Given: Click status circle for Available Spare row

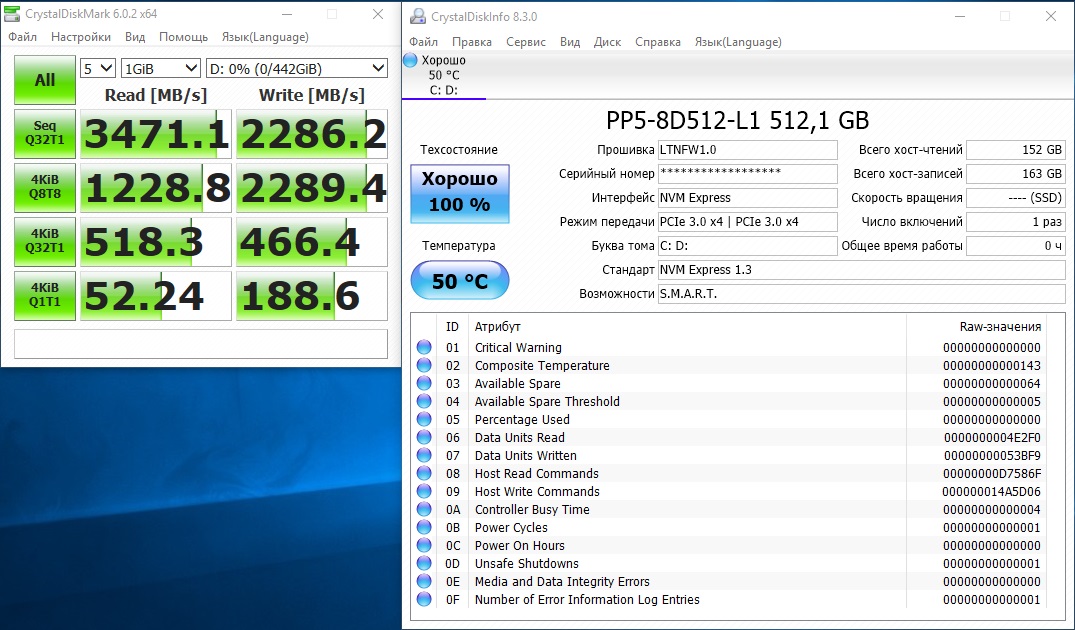Looking at the screenshot, I should (424, 383).
